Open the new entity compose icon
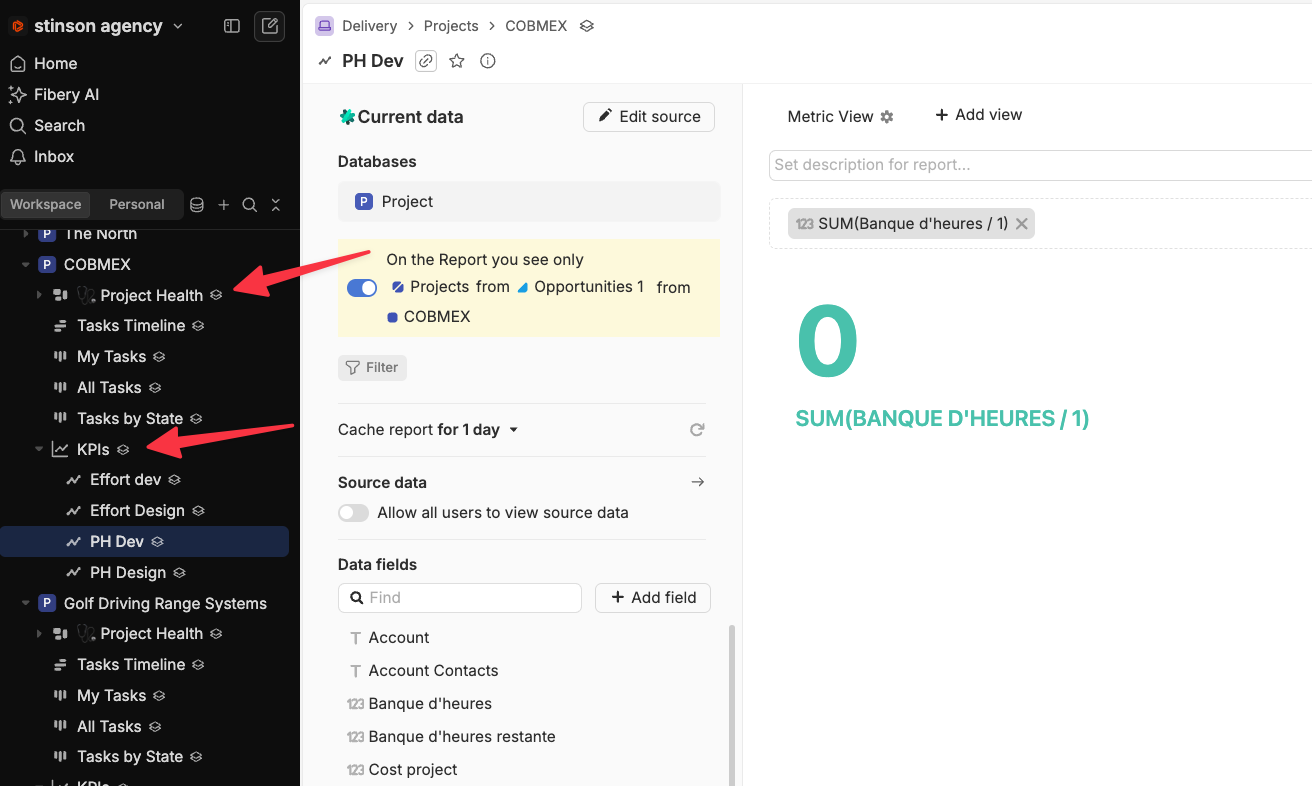Viewport: 1312px width, 786px height. 270,26
